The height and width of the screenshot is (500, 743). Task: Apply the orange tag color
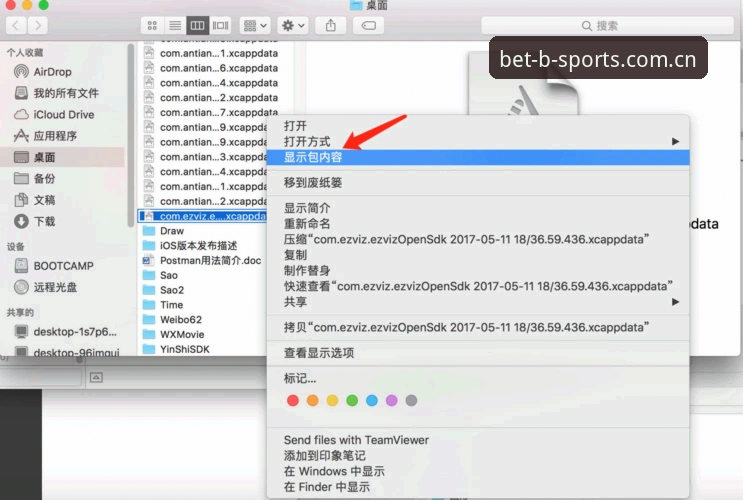coord(313,401)
